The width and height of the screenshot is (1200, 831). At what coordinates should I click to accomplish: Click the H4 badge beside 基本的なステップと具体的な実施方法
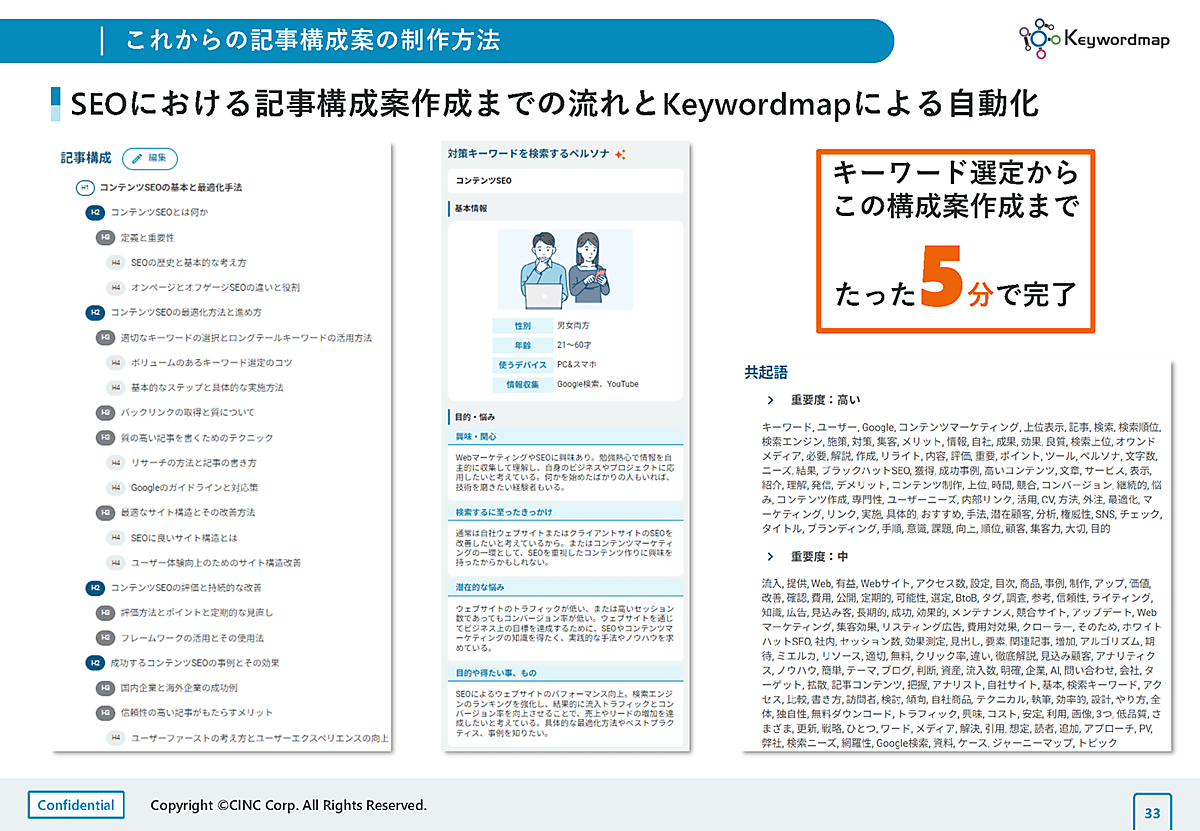coord(115,387)
